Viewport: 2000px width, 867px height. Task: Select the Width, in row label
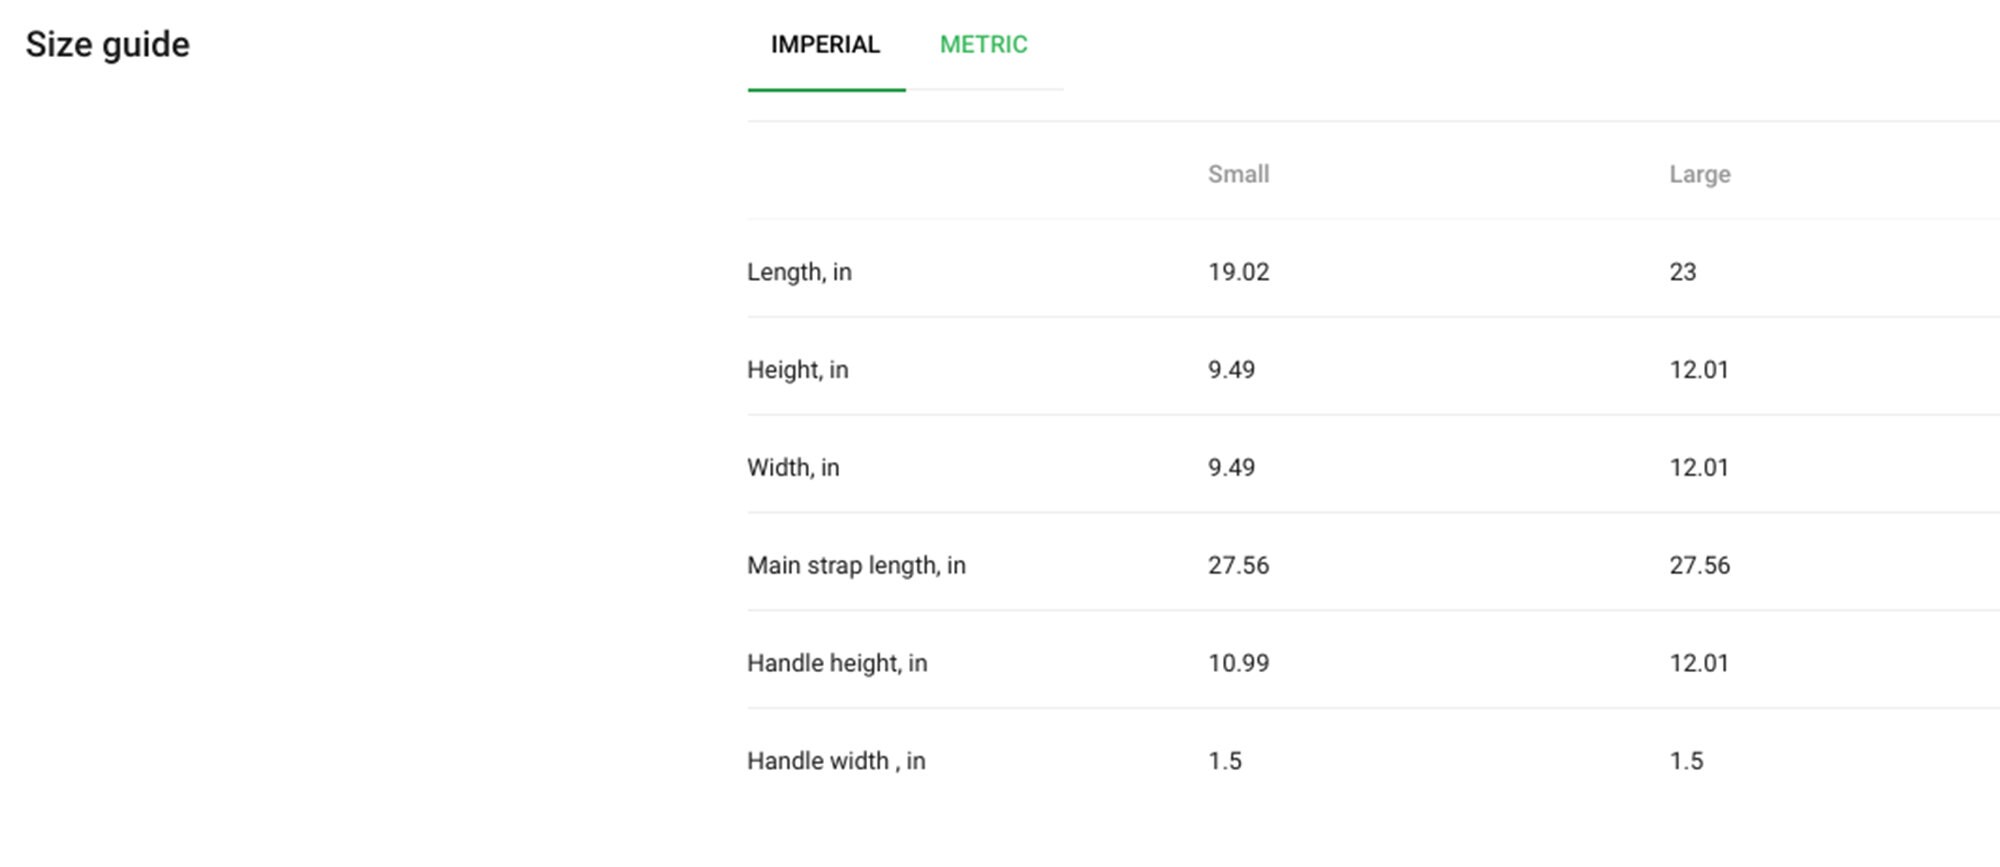(x=793, y=468)
